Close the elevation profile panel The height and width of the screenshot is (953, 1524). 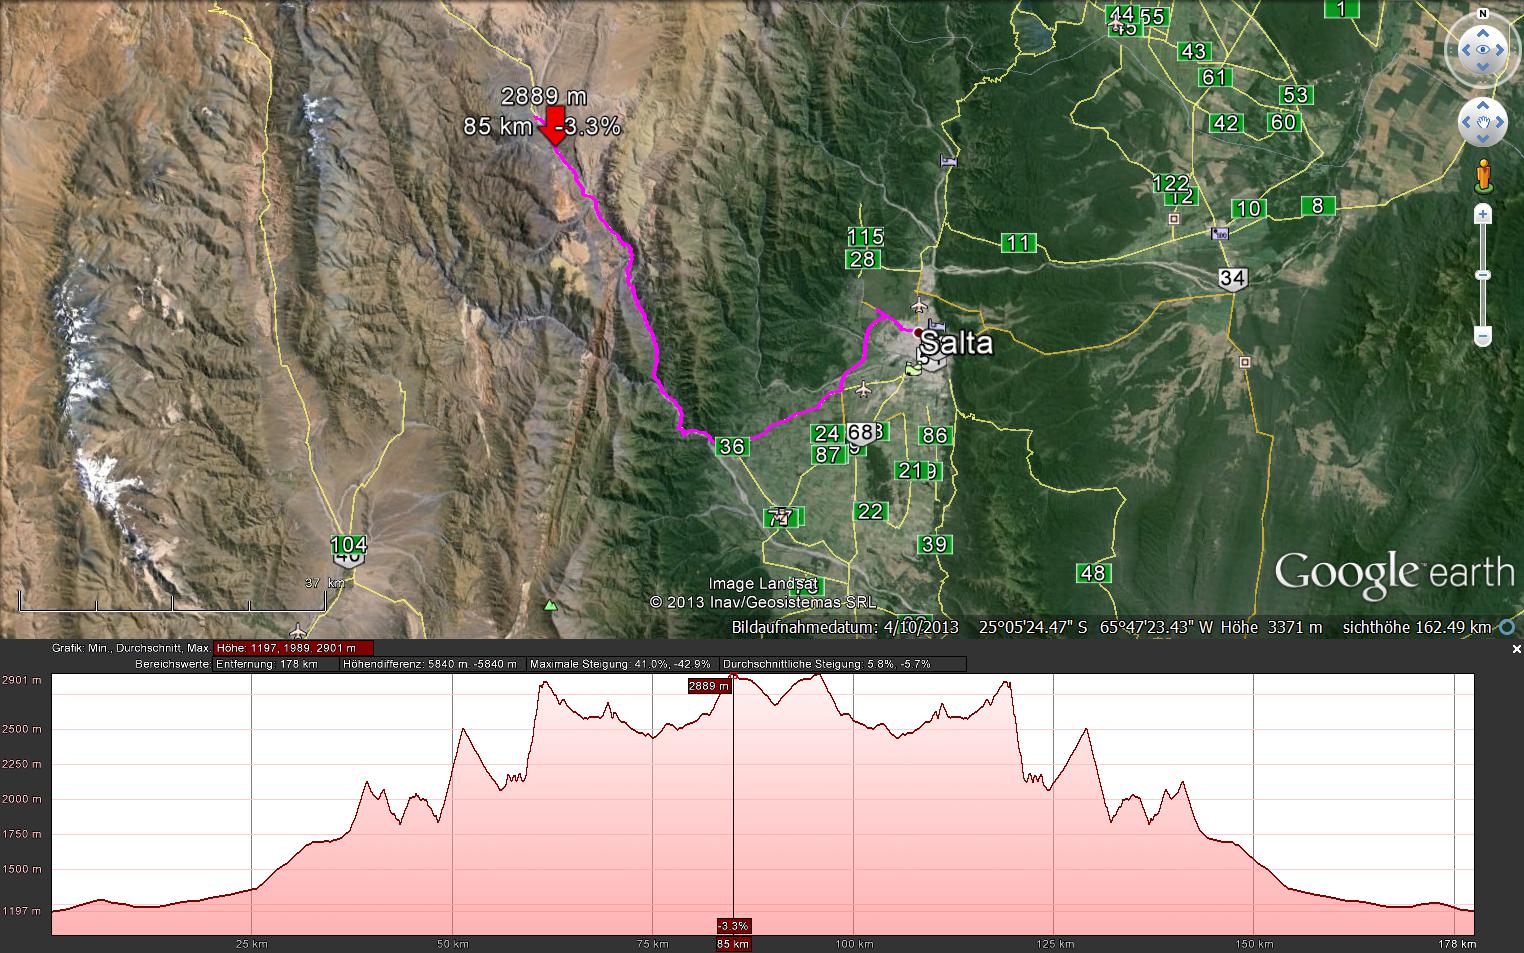click(x=1516, y=649)
